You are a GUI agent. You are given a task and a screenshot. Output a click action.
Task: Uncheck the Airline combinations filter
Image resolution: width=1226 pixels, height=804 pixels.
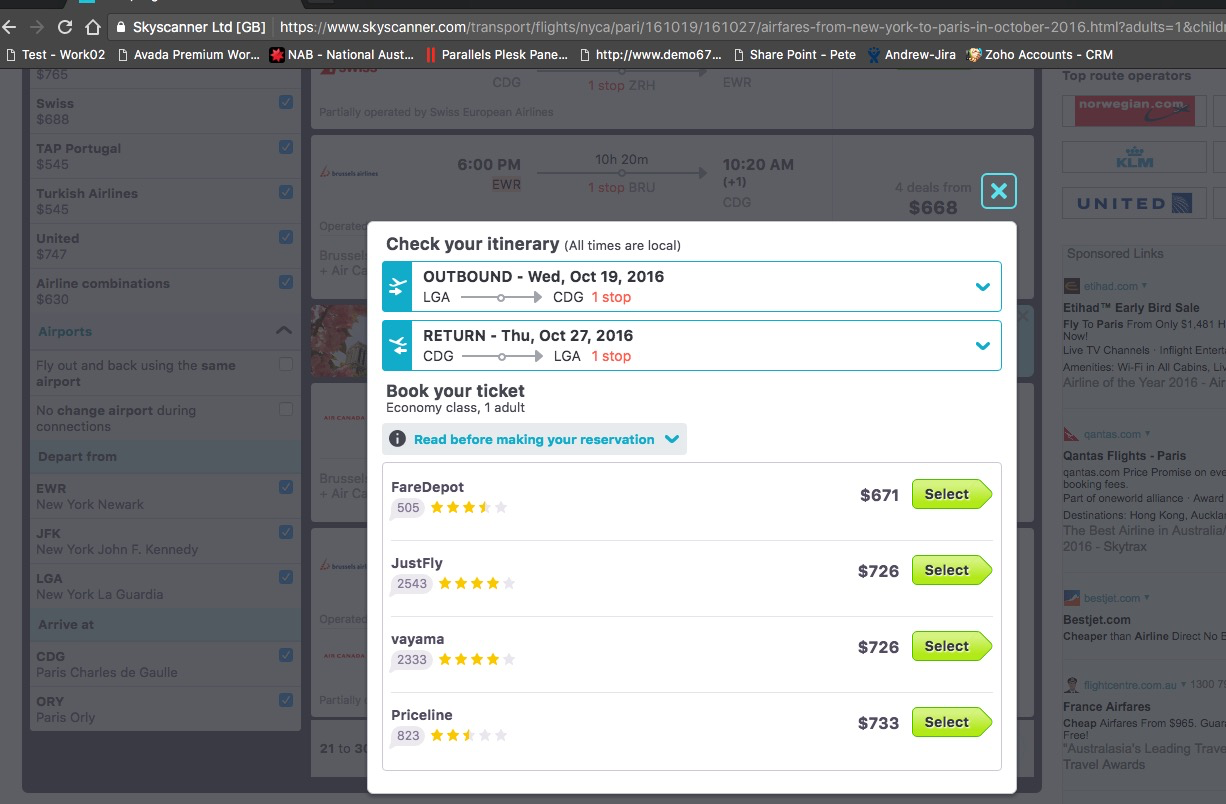pos(286,282)
